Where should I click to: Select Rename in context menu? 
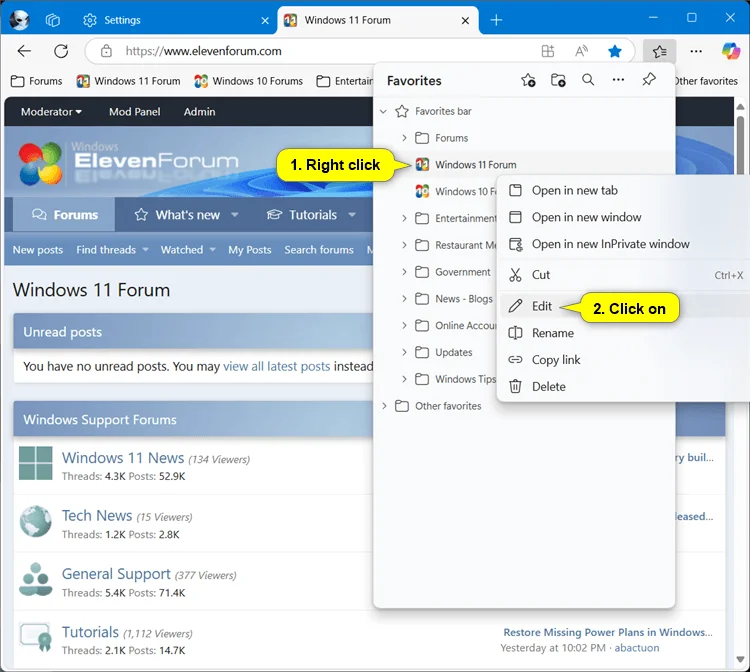[625, 333]
